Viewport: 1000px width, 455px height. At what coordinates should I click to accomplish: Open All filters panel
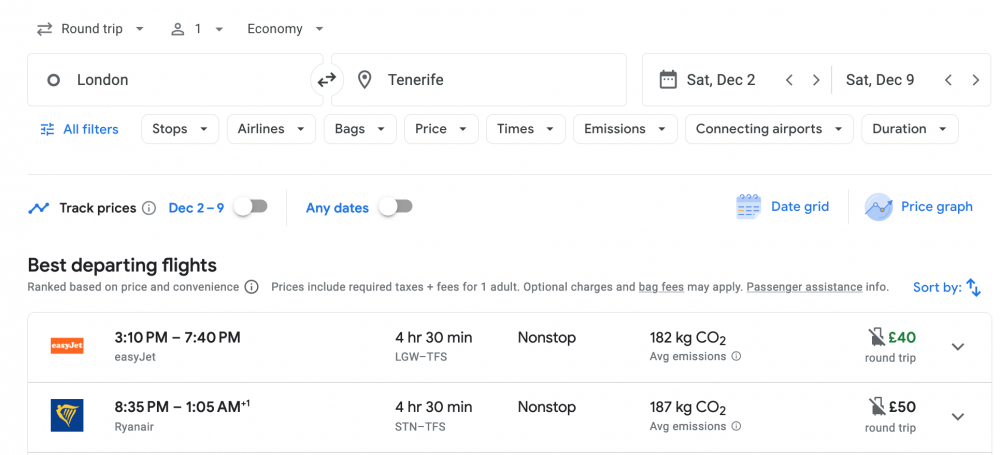[79, 129]
